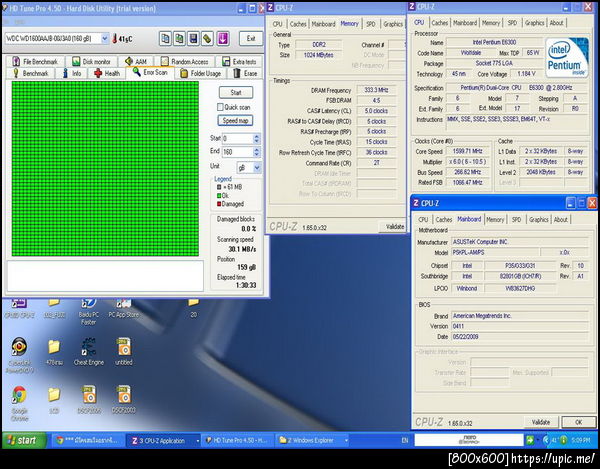Click the green error scan block map

point(105,169)
